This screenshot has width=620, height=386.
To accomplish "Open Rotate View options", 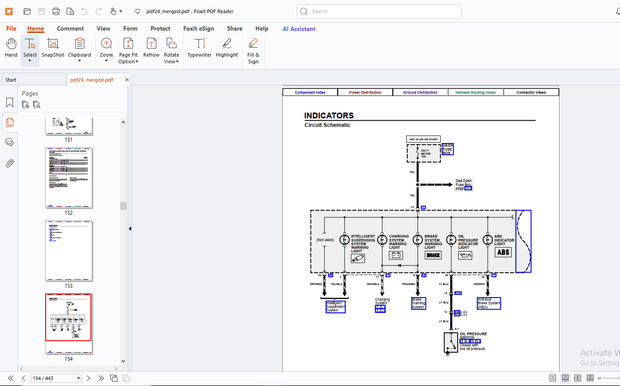I will click(171, 51).
